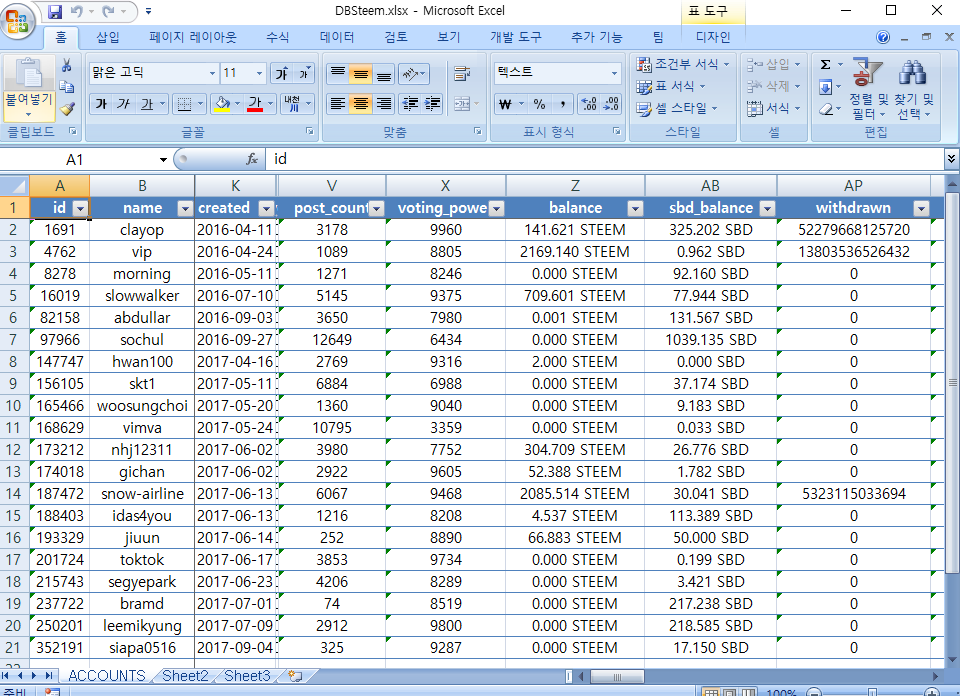Screen dimensions: 960x696
Task: Increase the font size
Action: pos(282,73)
